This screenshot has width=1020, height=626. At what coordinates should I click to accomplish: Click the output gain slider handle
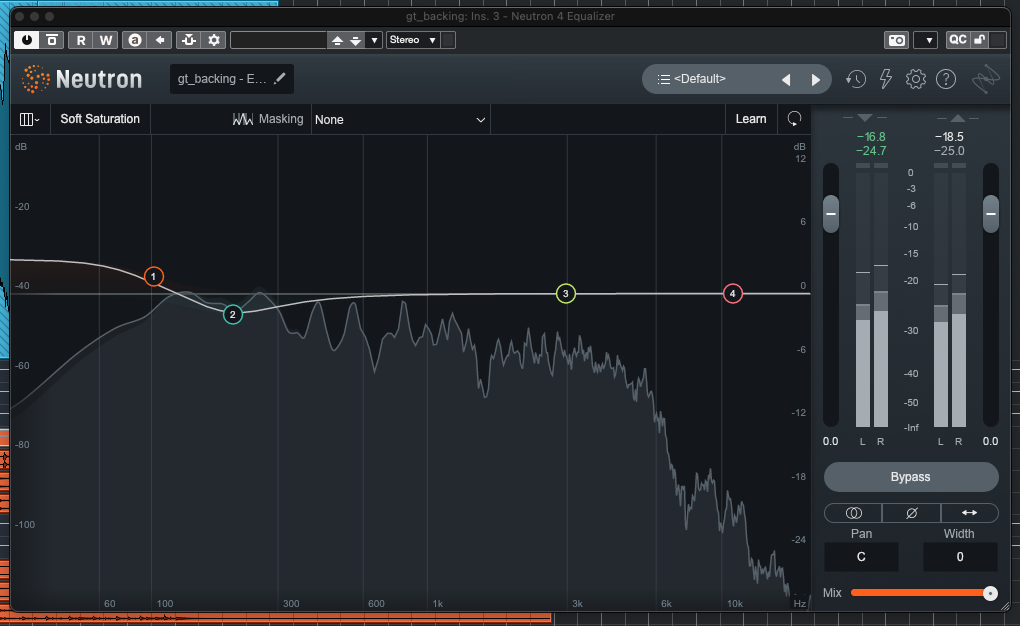click(990, 213)
